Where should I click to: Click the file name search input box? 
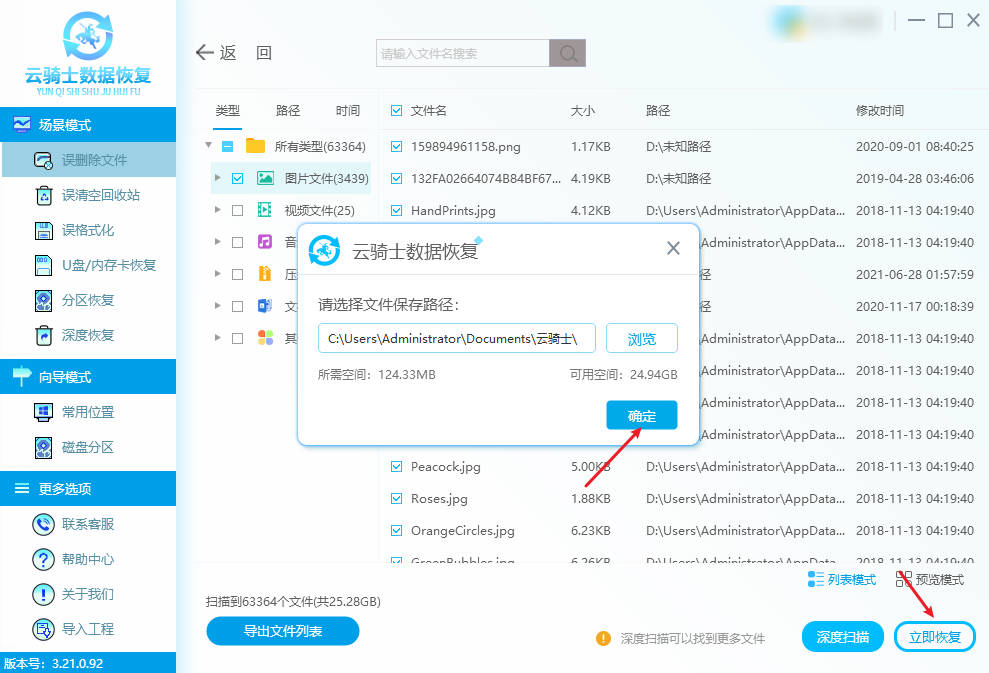462,52
